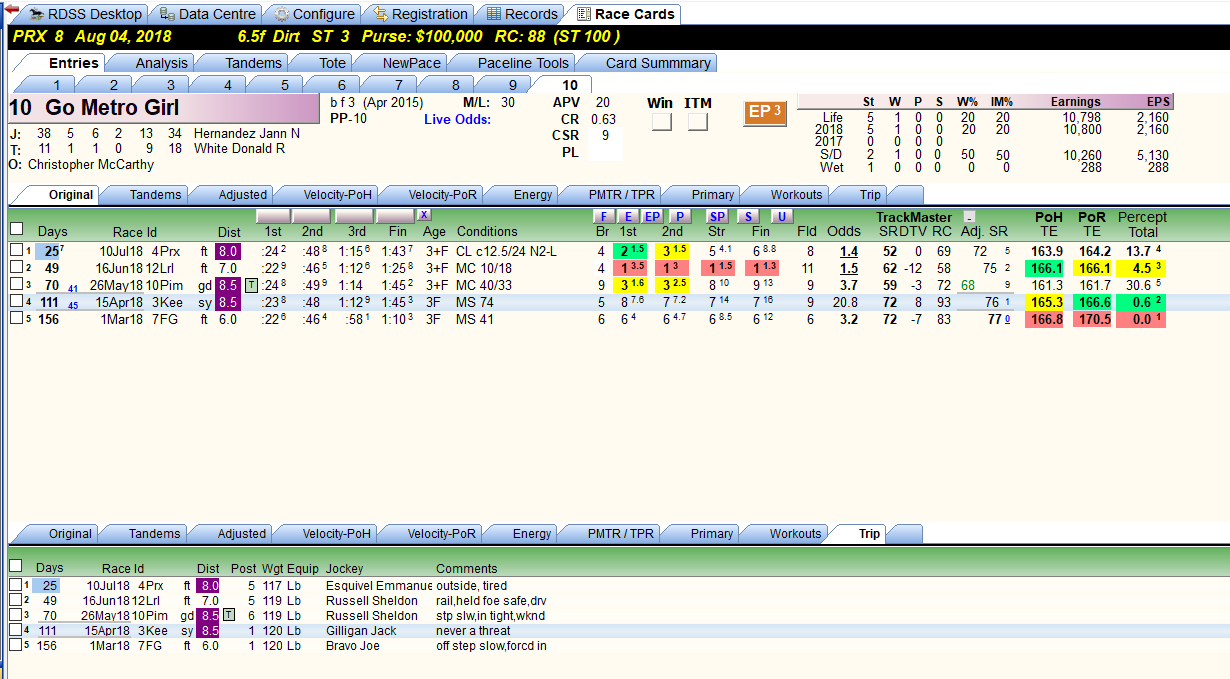The width and height of the screenshot is (1230, 679).
Task: Click the T marker beside Russell Sheldon's 10Pim trip
Action: click(229, 615)
